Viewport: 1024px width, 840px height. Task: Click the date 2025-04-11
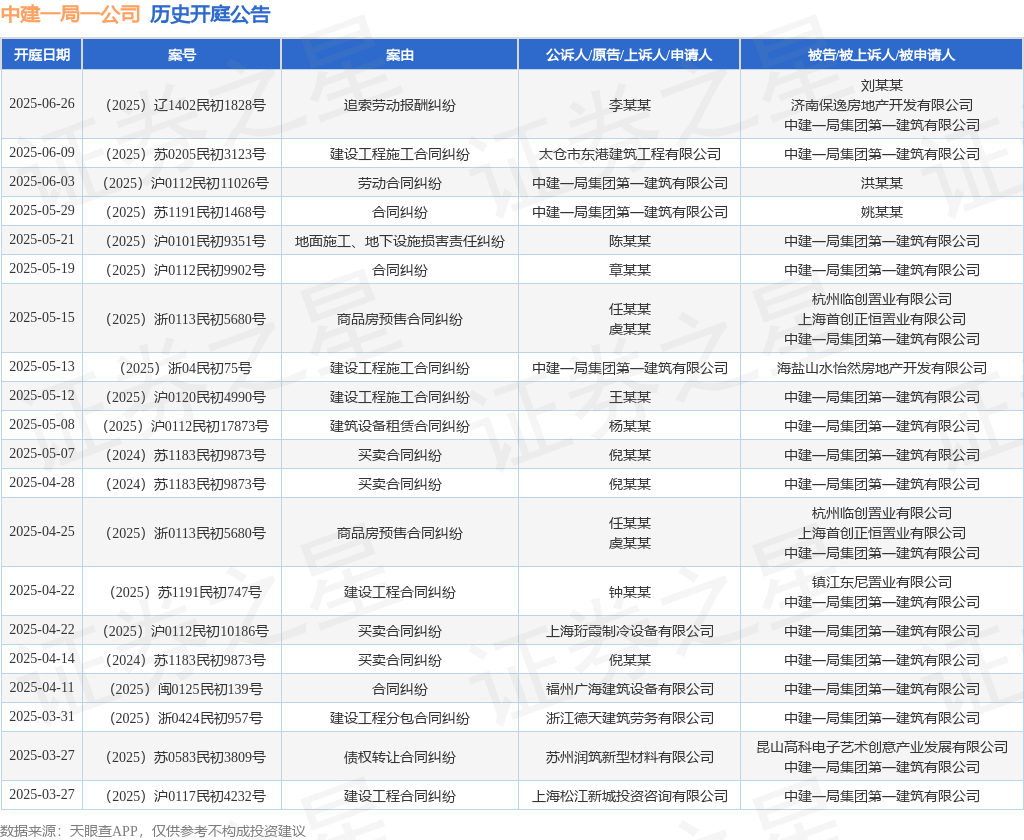pyautogui.click(x=42, y=688)
